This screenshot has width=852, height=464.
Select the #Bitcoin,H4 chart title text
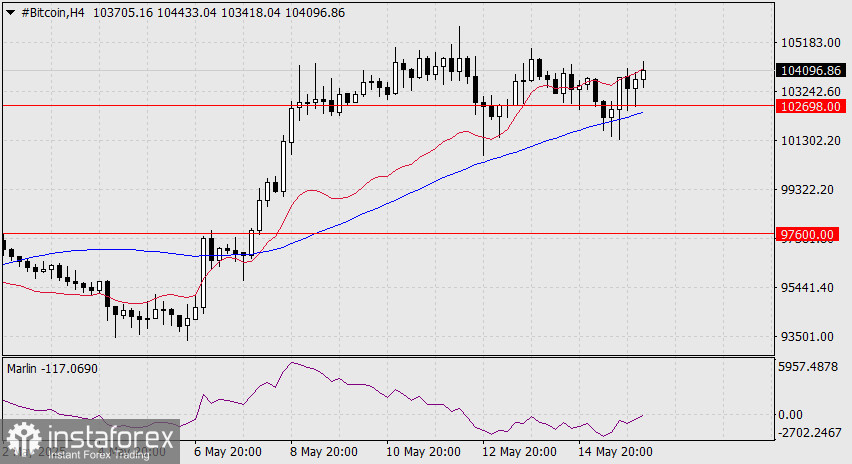point(52,12)
